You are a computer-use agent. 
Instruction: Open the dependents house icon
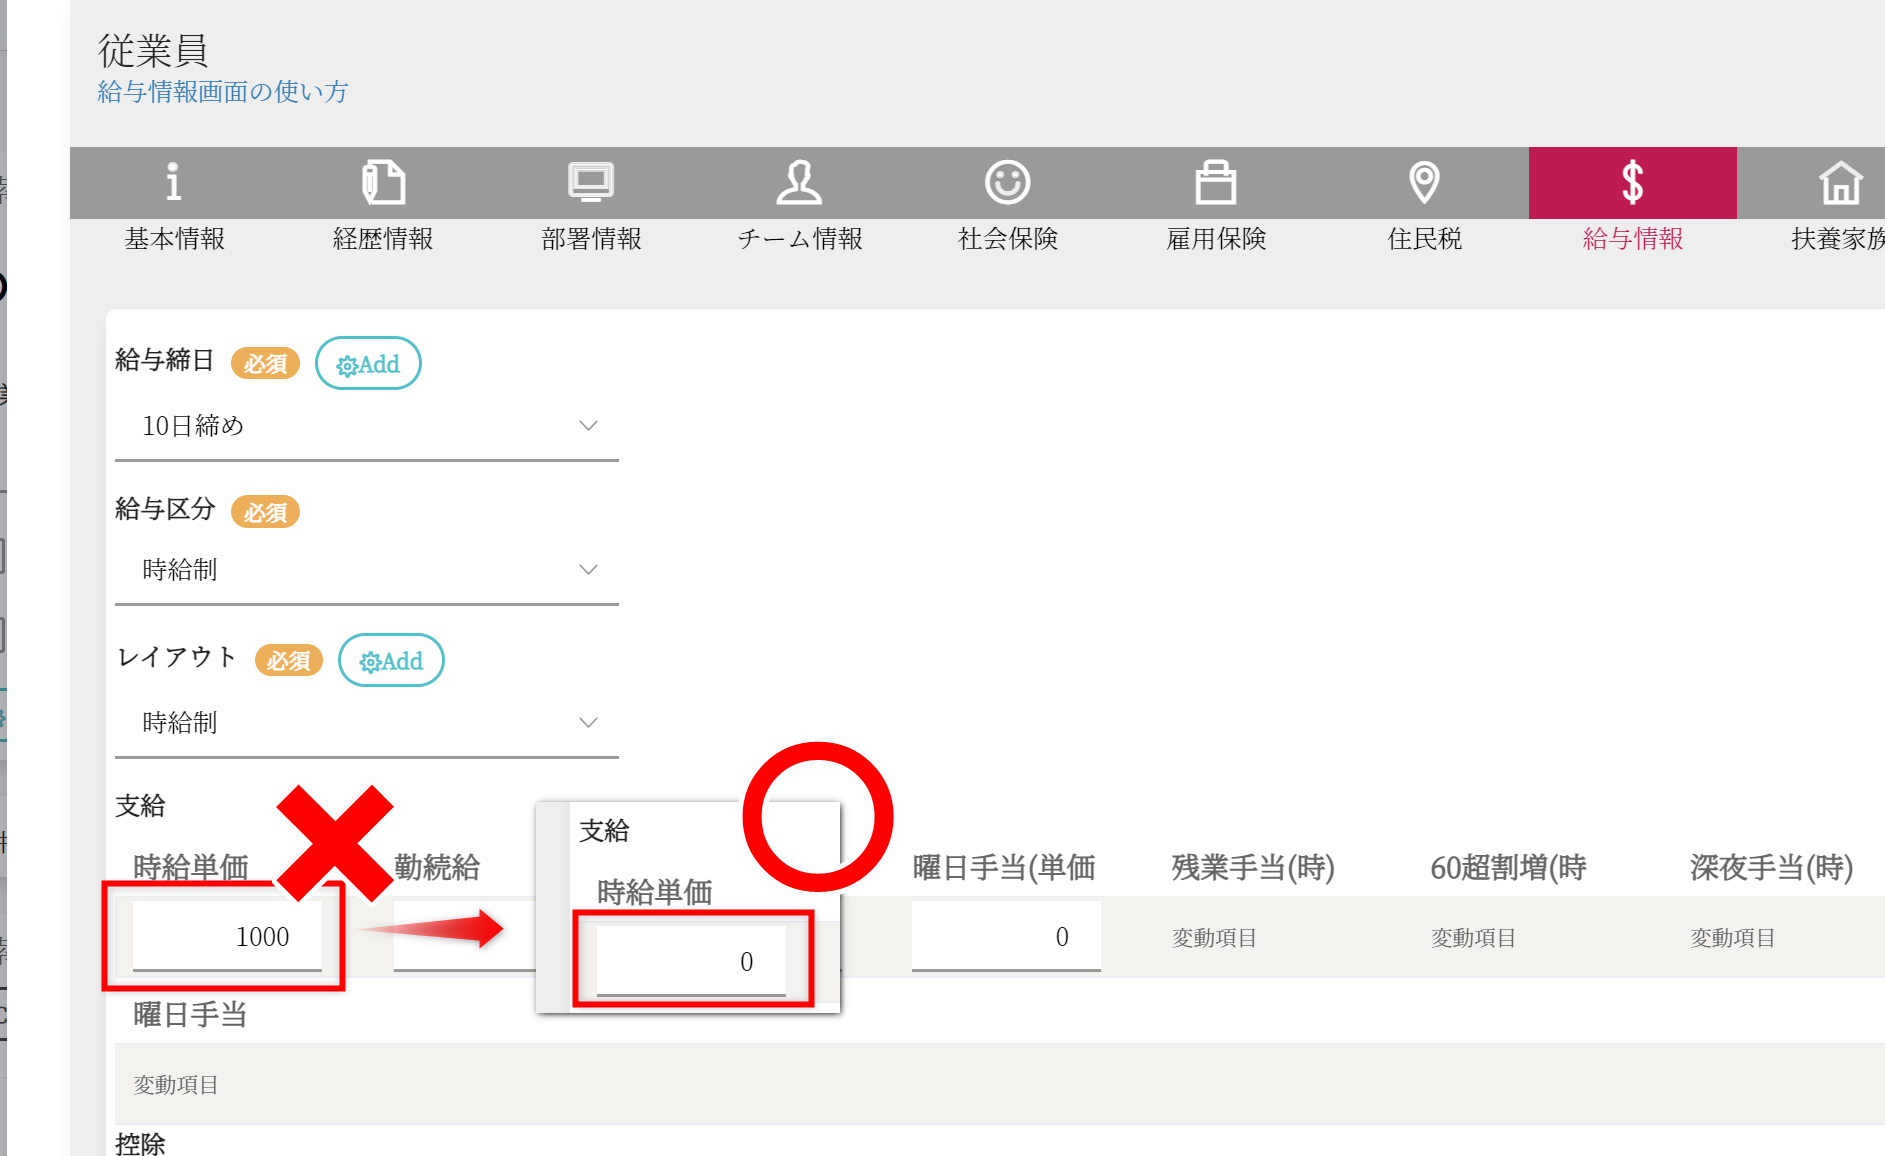click(x=1840, y=183)
